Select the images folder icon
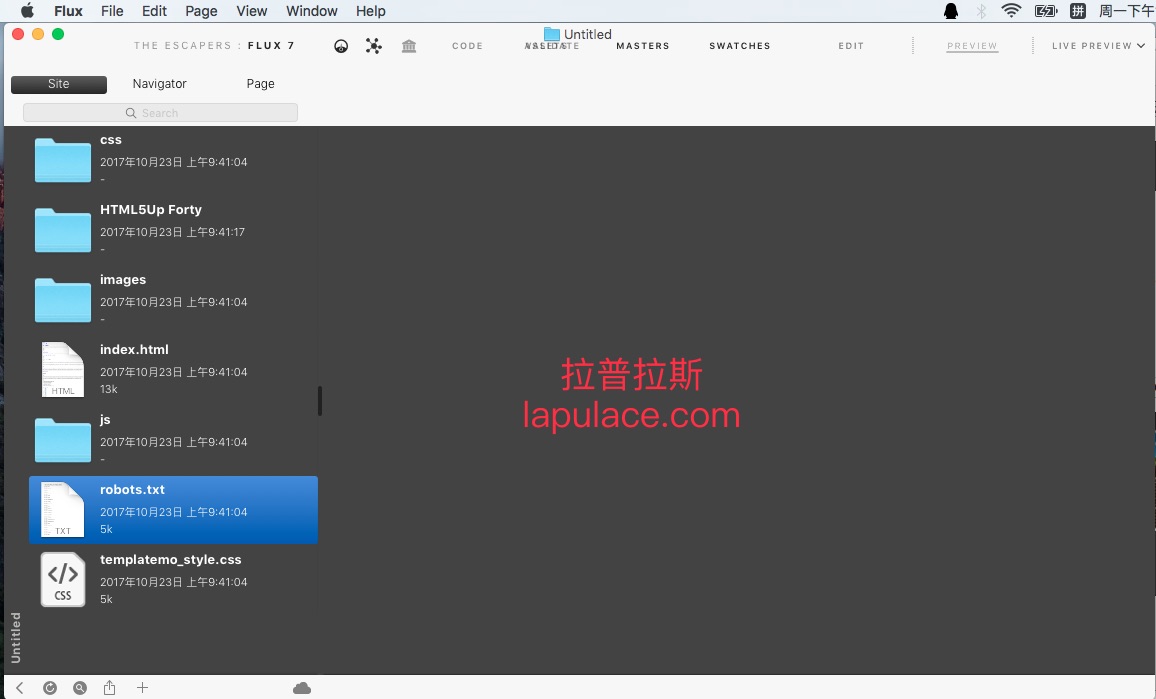This screenshot has width=1156, height=699. pos(63,300)
